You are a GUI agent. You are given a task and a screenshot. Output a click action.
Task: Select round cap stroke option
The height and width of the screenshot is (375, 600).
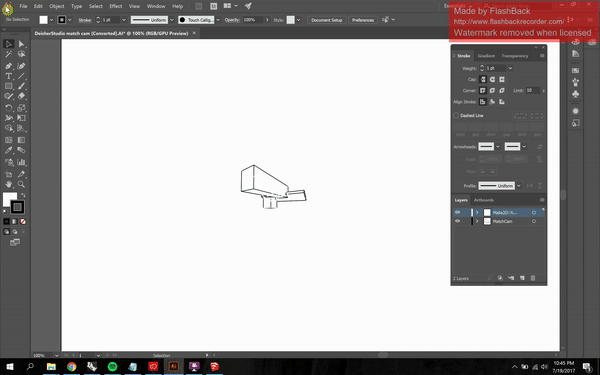click(492, 80)
